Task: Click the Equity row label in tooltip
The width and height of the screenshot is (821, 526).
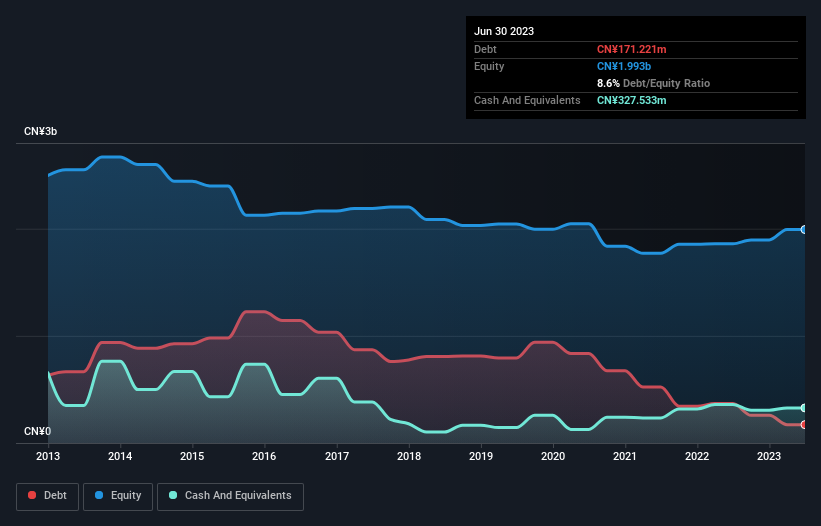Action: coord(489,66)
